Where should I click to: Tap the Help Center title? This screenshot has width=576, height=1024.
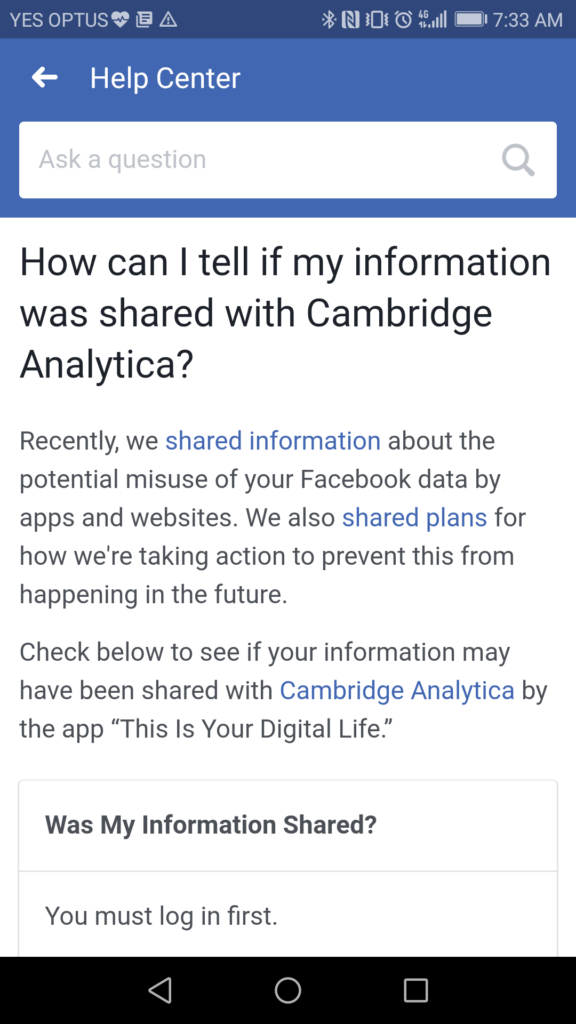click(x=165, y=78)
